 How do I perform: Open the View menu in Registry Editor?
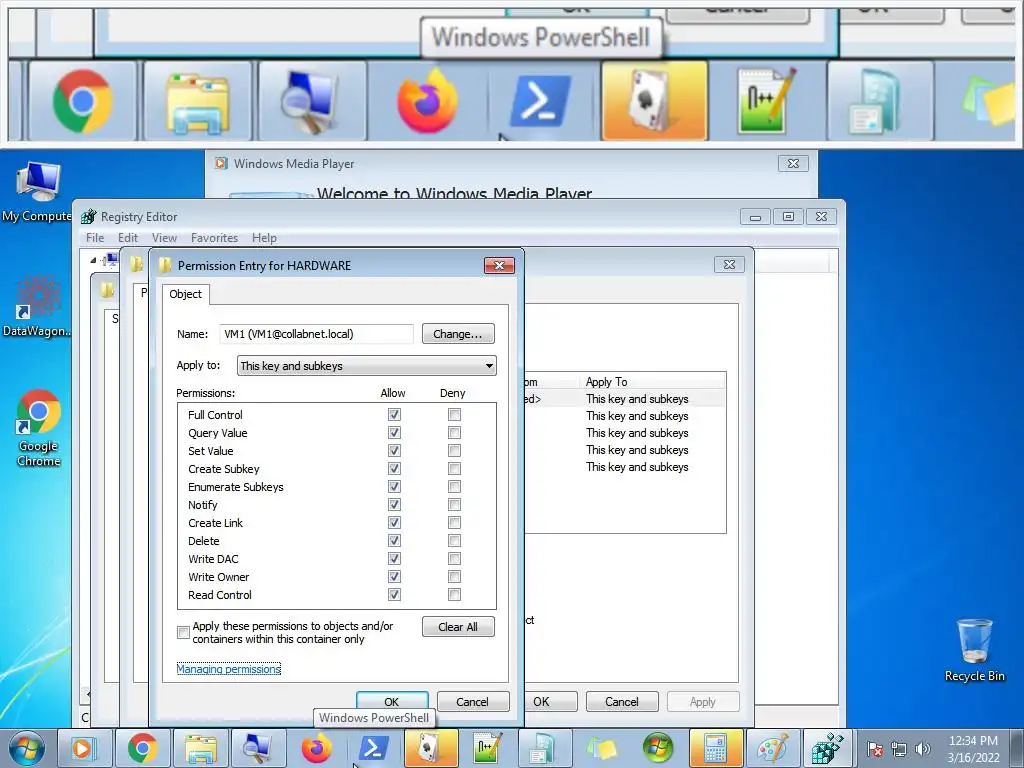coord(165,238)
